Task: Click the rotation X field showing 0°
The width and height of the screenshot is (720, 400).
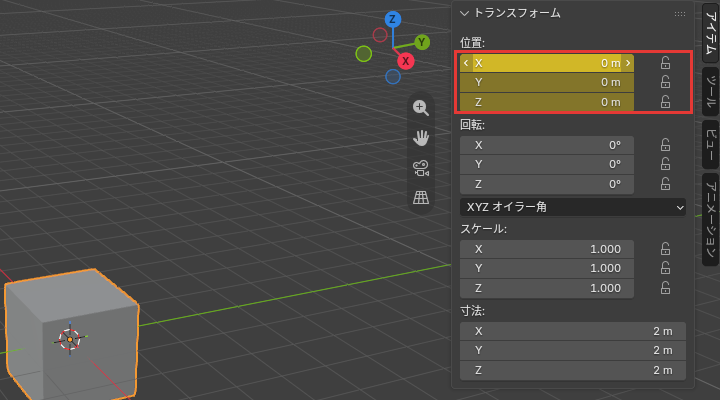Action: coord(547,145)
